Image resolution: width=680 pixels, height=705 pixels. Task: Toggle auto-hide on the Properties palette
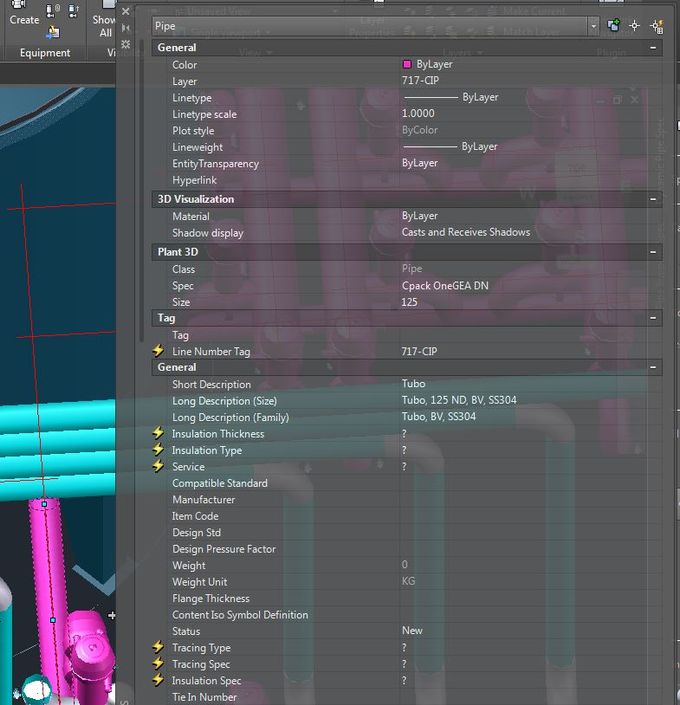click(x=126, y=28)
